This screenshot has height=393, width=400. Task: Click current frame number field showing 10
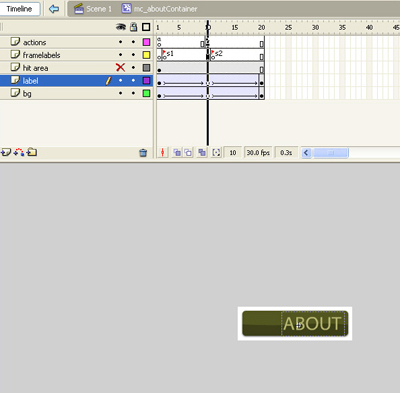tap(233, 153)
